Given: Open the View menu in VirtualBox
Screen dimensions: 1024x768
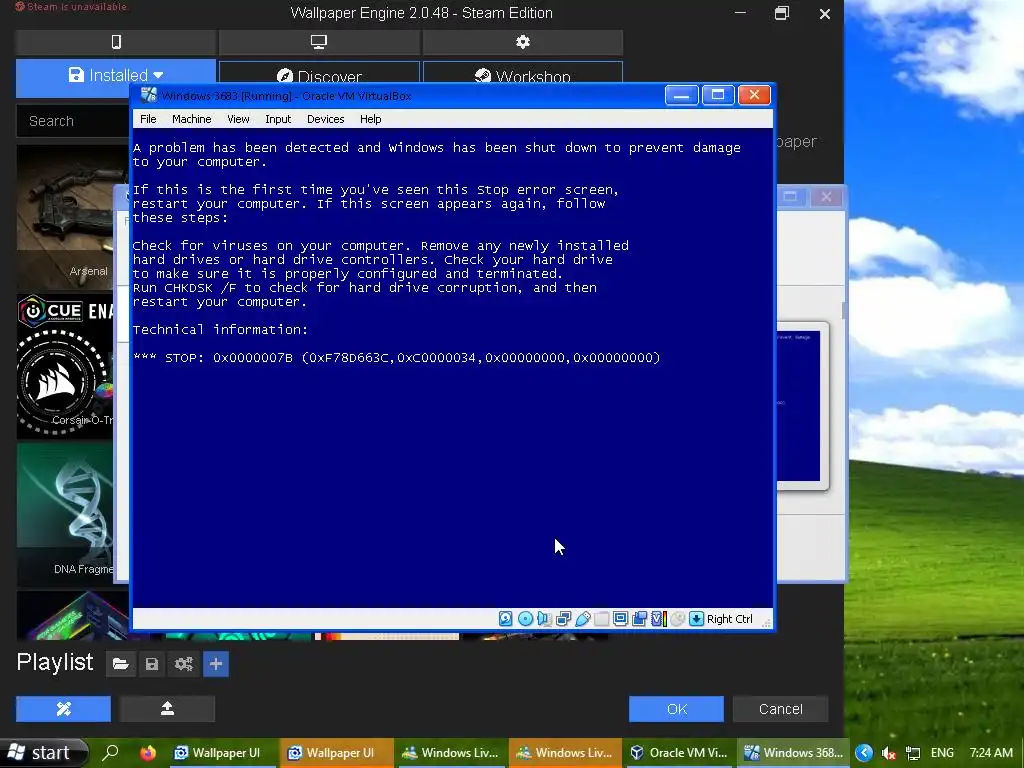Looking at the screenshot, I should coord(238,119).
